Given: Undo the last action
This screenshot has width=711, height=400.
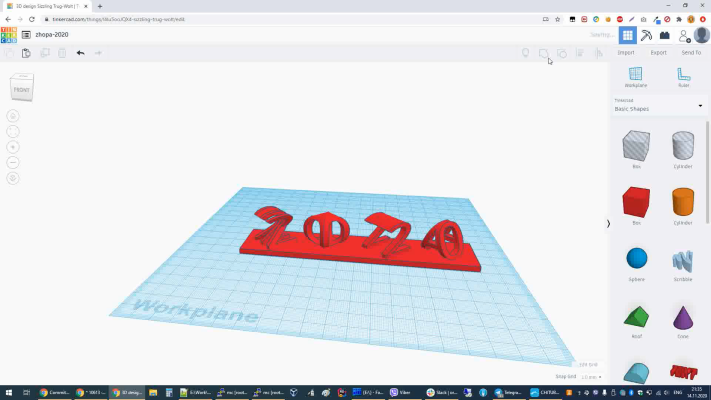Looking at the screenshot, I should pos(80,53).
